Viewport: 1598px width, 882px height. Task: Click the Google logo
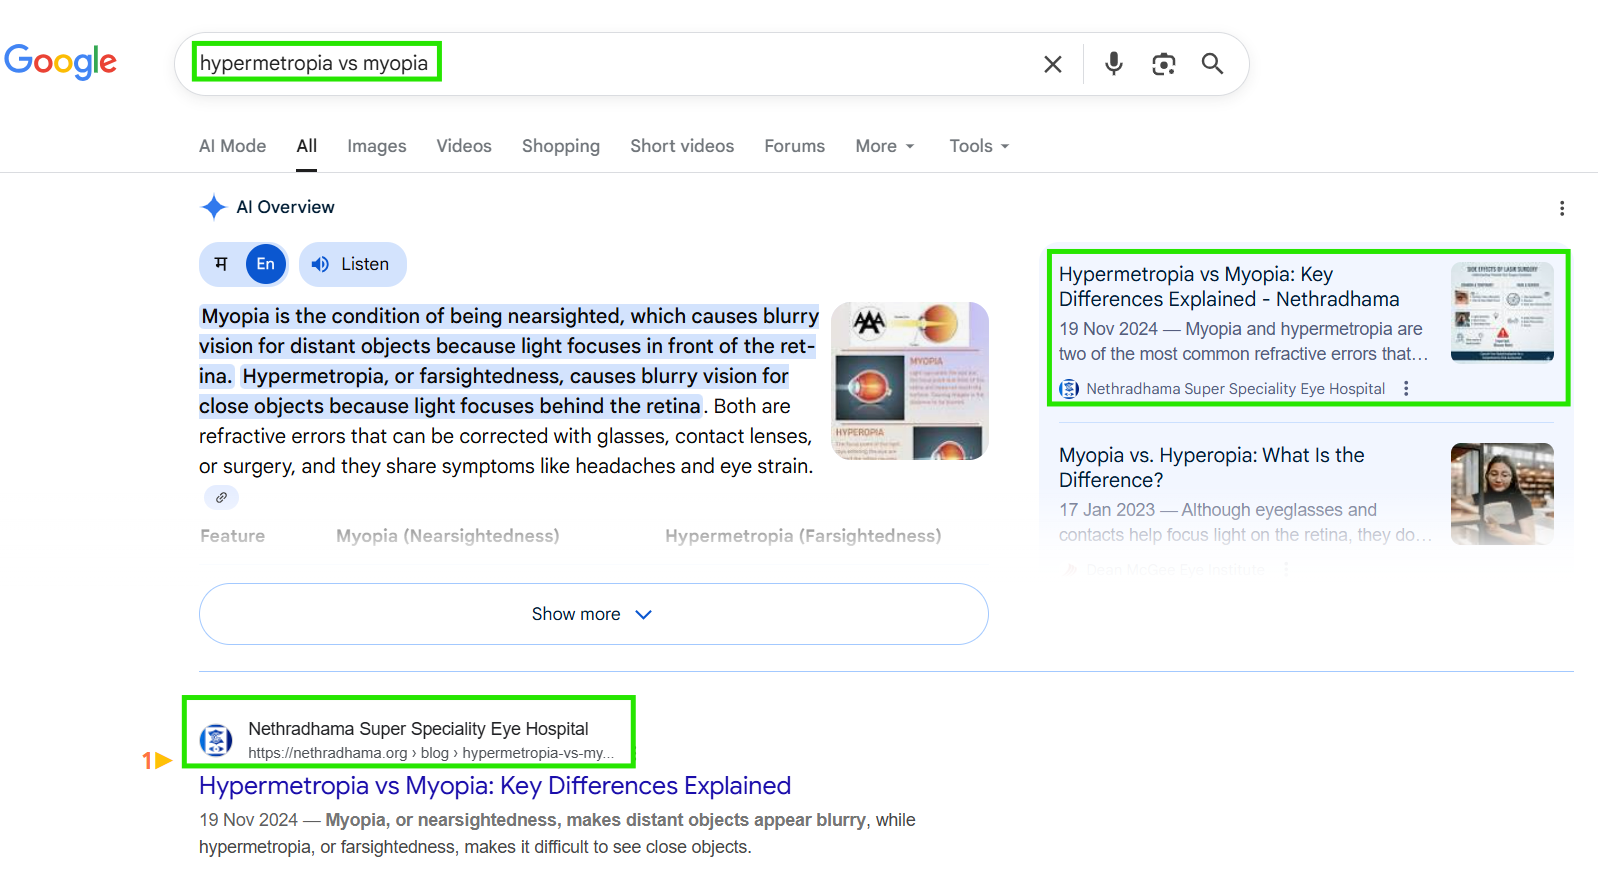(x=61, y=62)
